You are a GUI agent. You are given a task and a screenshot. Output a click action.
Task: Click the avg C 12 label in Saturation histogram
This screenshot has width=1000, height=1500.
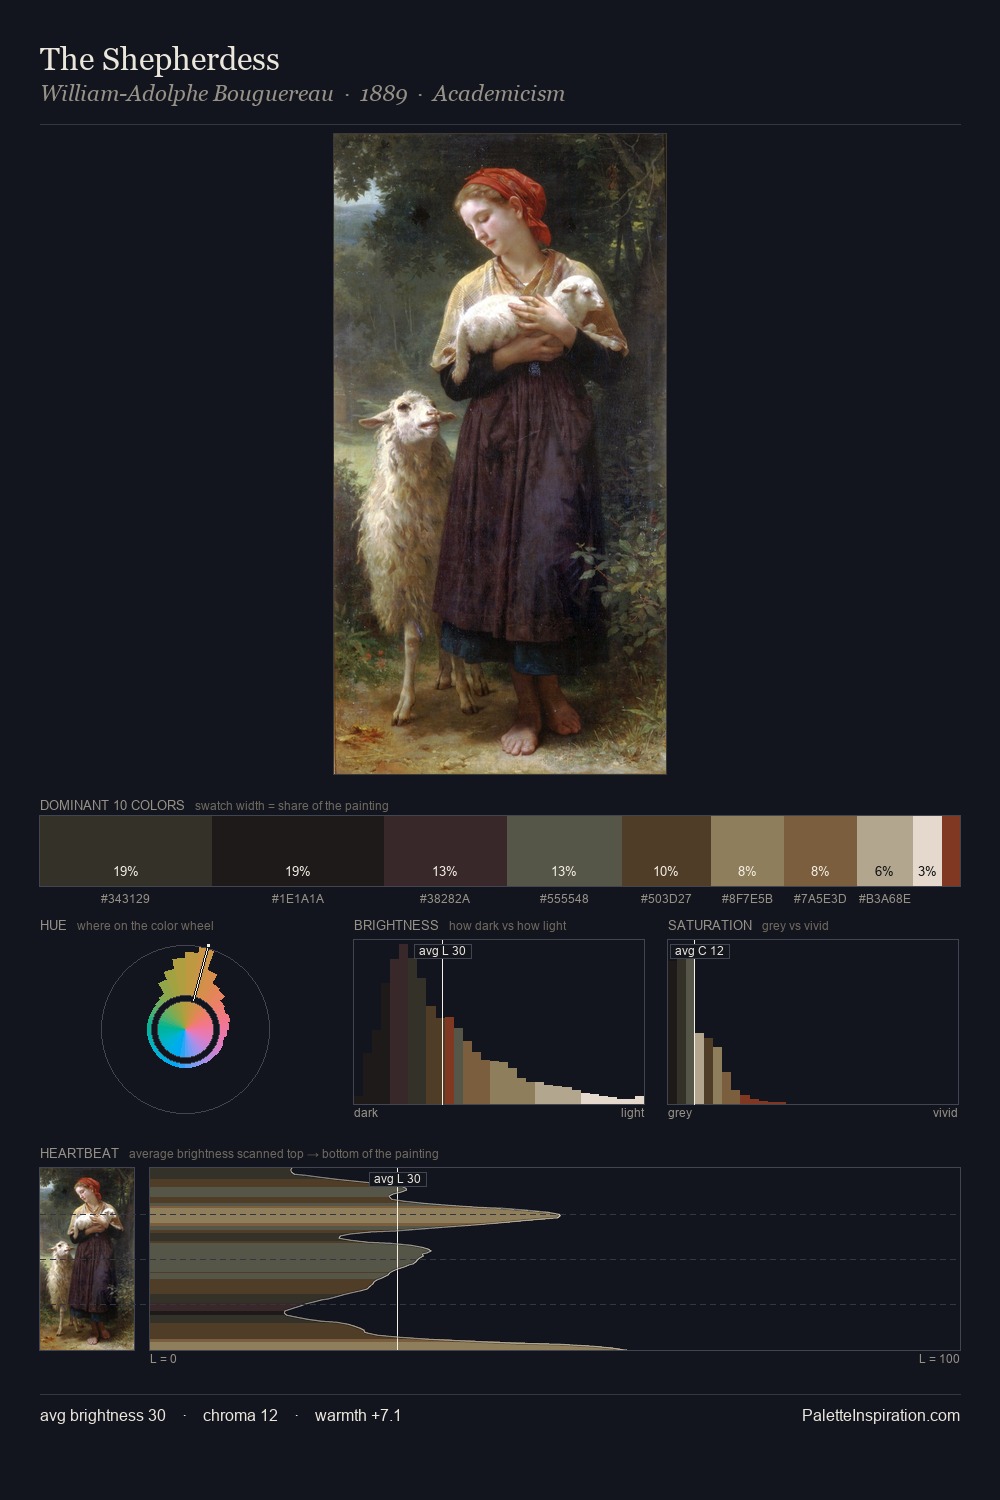pyautogui.click(x=699, y=951)
